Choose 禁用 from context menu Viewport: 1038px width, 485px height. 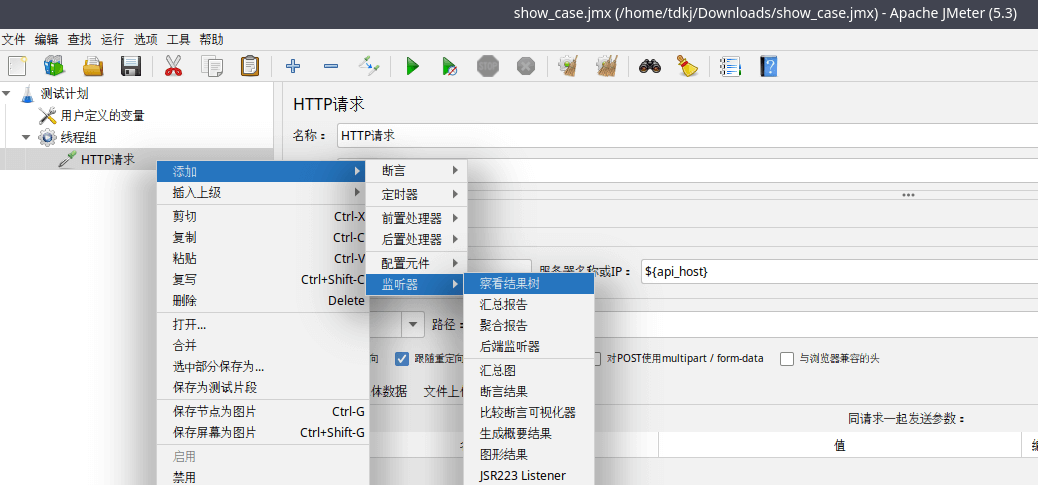[x=262, y=478]
